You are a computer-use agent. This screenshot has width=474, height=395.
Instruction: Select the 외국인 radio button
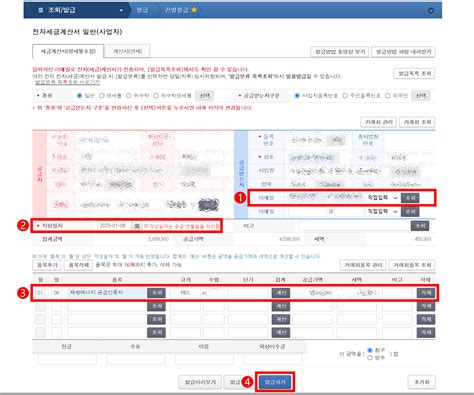pos(387,96)
